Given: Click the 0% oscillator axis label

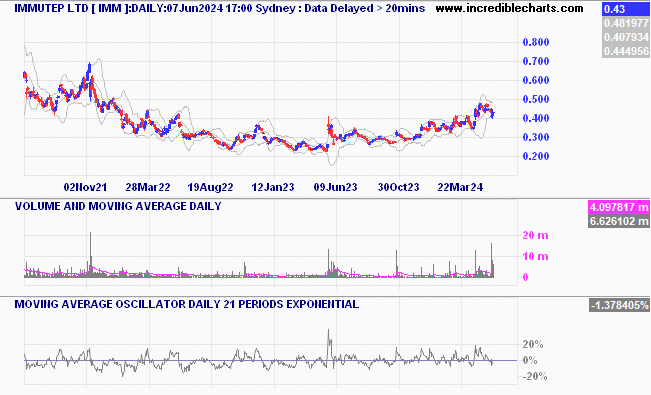Looking at the screenshot, I should (530, 361).
